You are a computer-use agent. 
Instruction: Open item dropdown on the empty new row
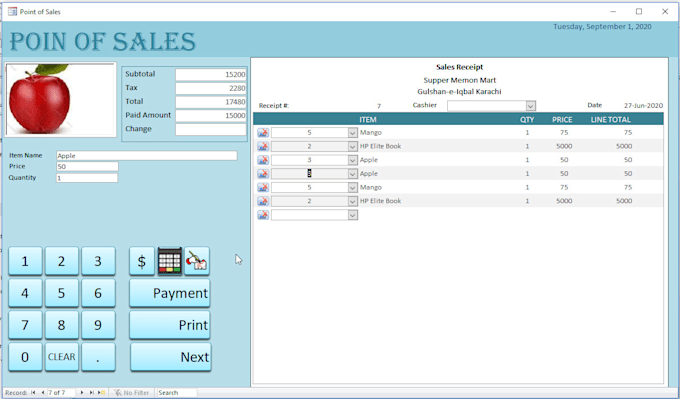(353, 215)
